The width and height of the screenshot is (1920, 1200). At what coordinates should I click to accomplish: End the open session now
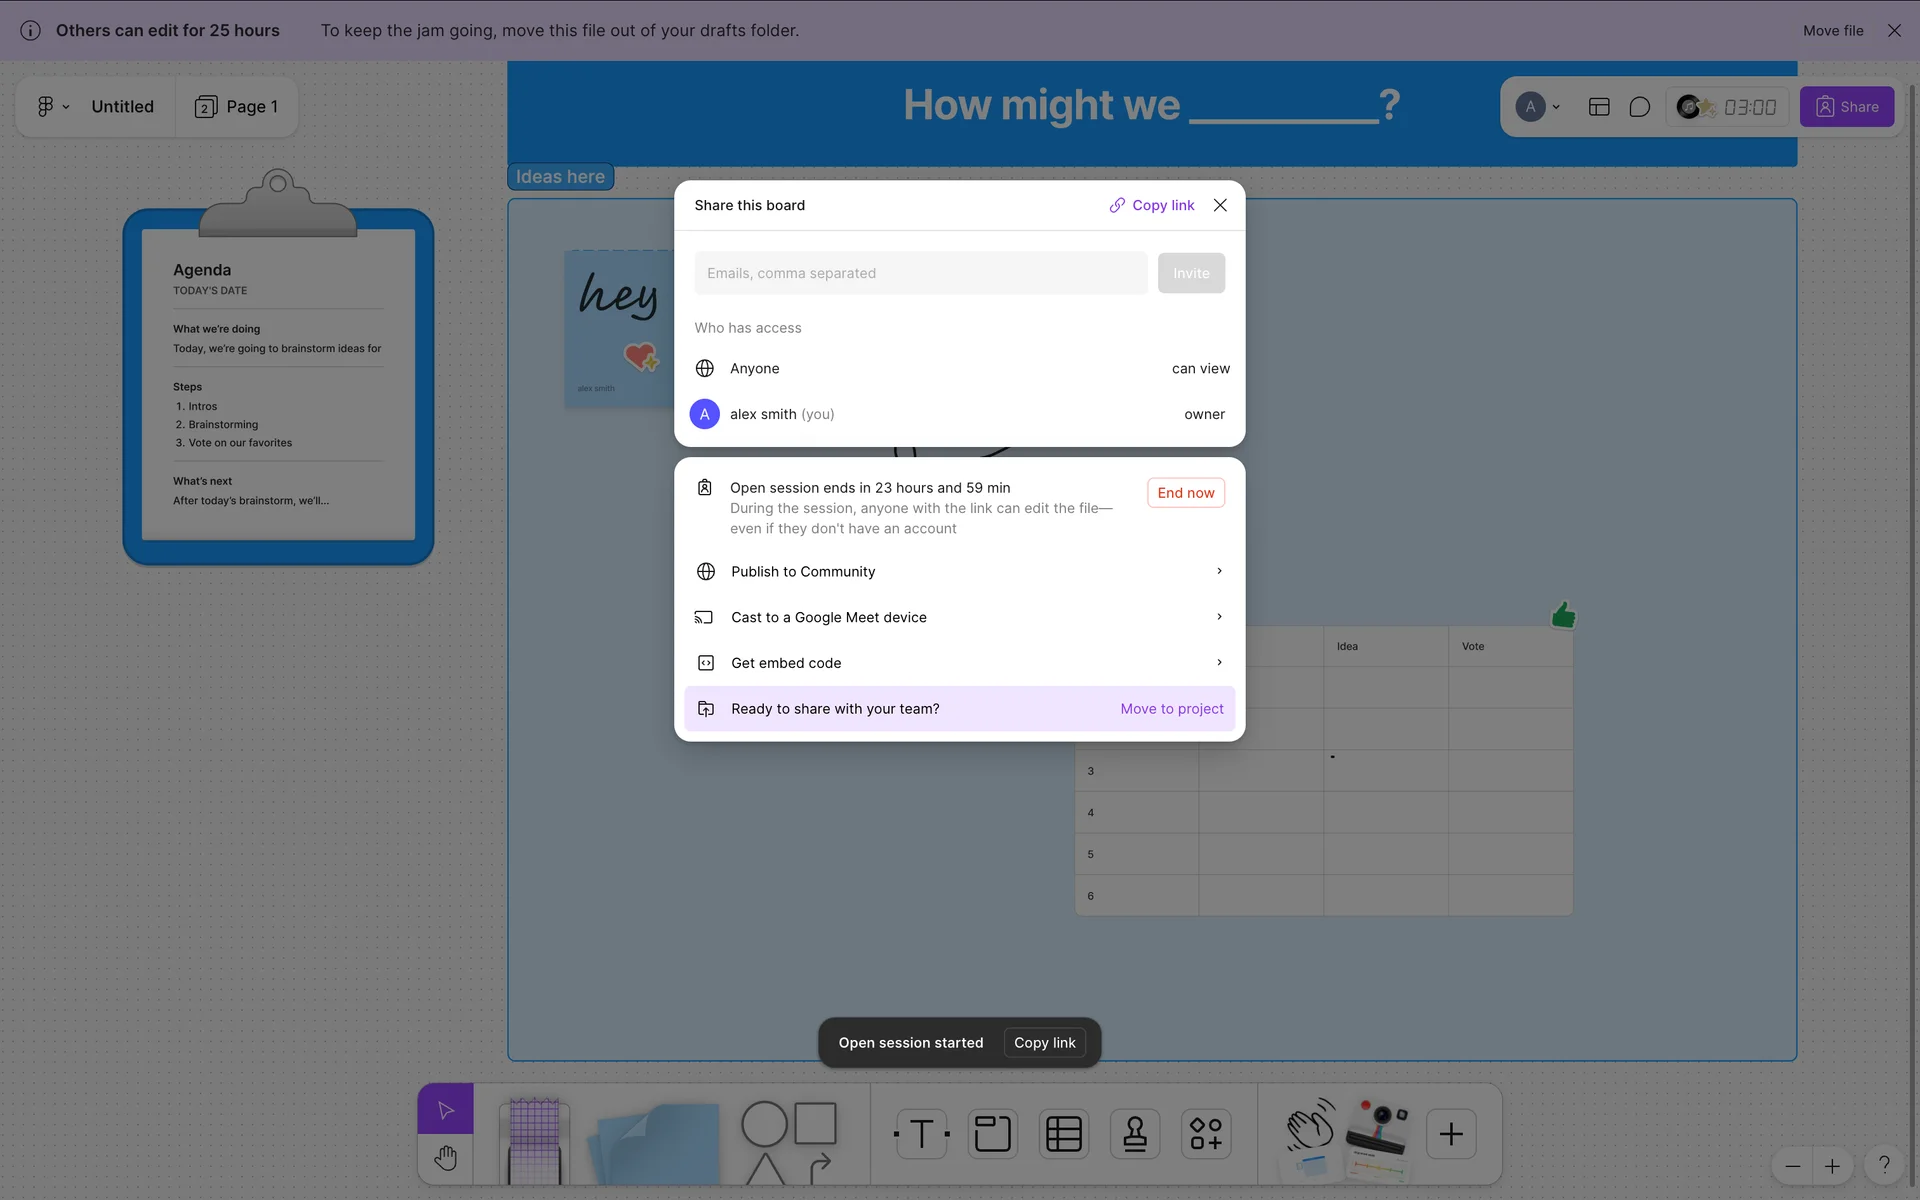tap(1185, 493)
